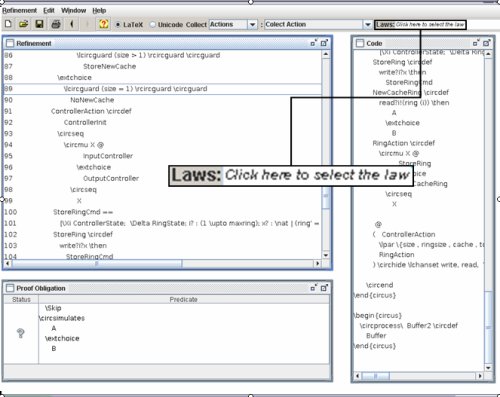Screen dimensions: 500x397
Task: Select line 89 circguard size = 1
Action: (163, 89)
